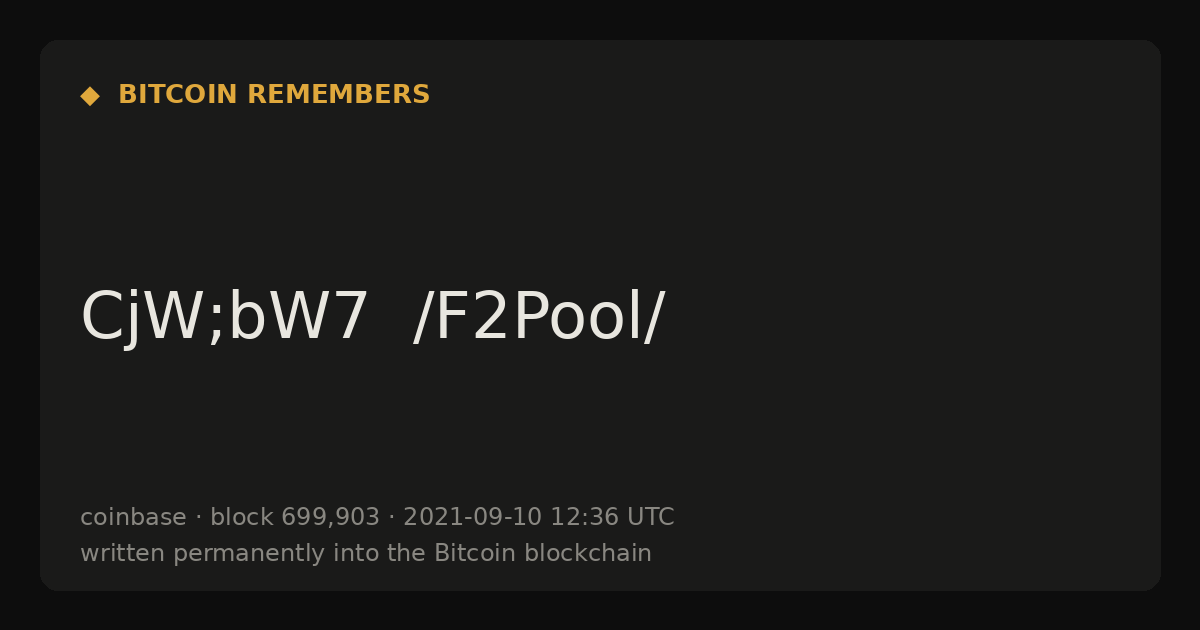Image resolution: width=1200 pixels, height=630 pixels.
Task: Click the 12:36 time value
Action: pos(584,517)
